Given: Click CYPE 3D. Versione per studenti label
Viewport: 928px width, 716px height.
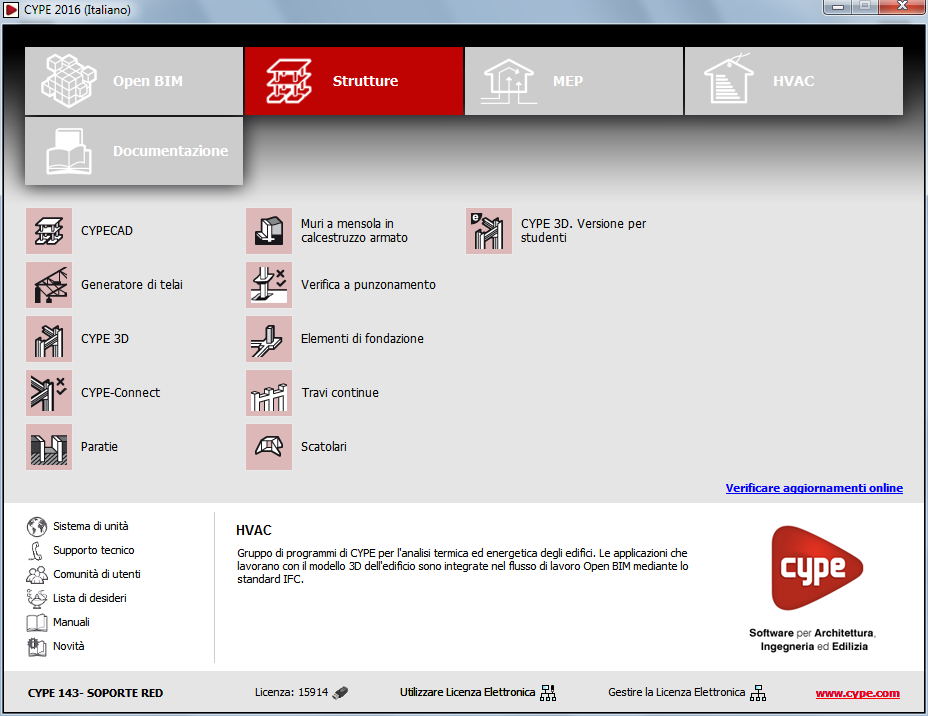Looking at the screenshot, I should point(583,231).
